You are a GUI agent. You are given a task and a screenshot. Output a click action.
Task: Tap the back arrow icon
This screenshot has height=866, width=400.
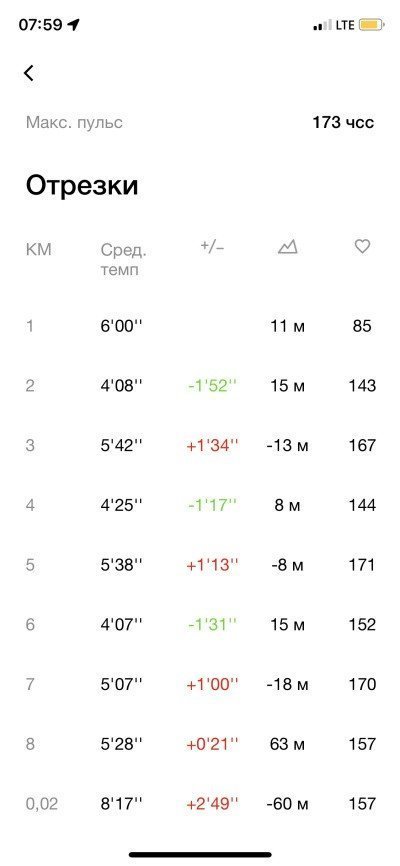[29, 73]
